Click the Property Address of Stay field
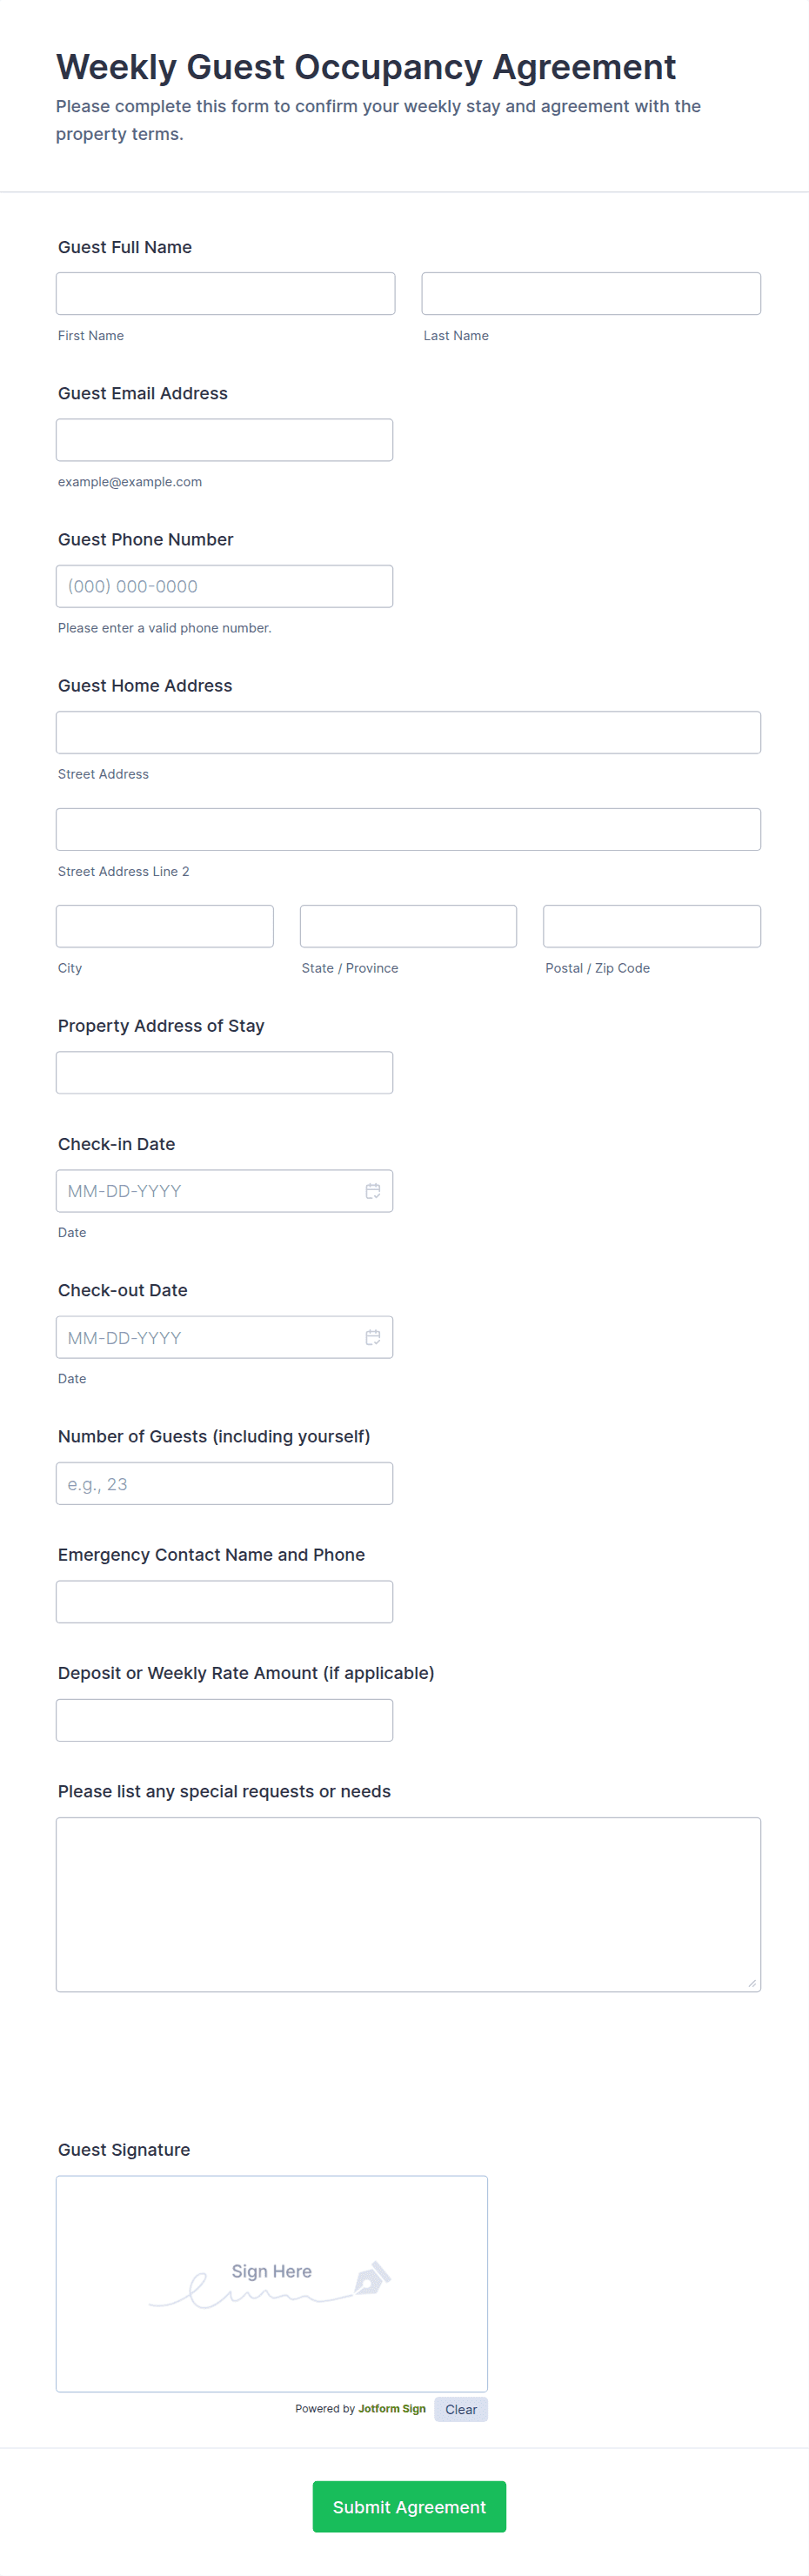Viewport: 809px width, 2576px height. (x=224, y=1072)
